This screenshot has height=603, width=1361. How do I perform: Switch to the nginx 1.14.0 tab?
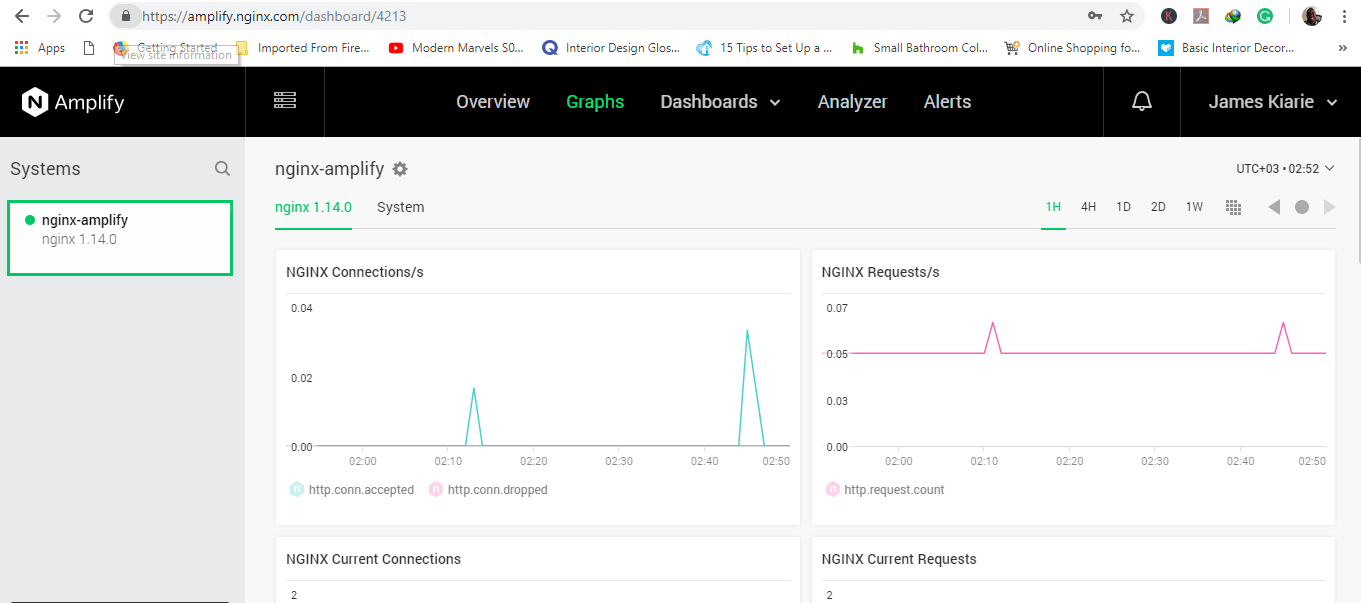(313, 207)
